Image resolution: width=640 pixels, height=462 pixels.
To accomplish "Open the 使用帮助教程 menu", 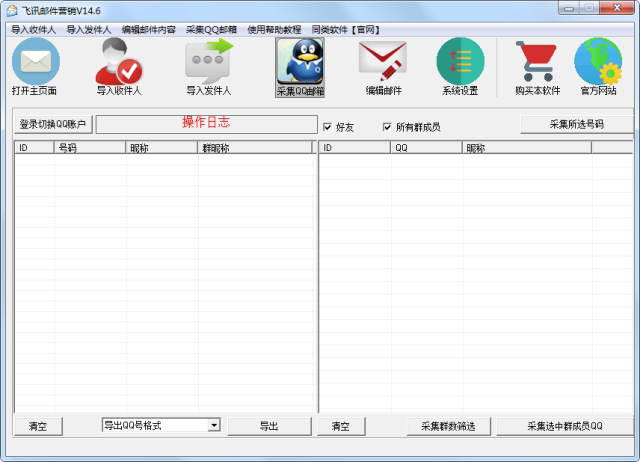I will [x=274, y=30].
